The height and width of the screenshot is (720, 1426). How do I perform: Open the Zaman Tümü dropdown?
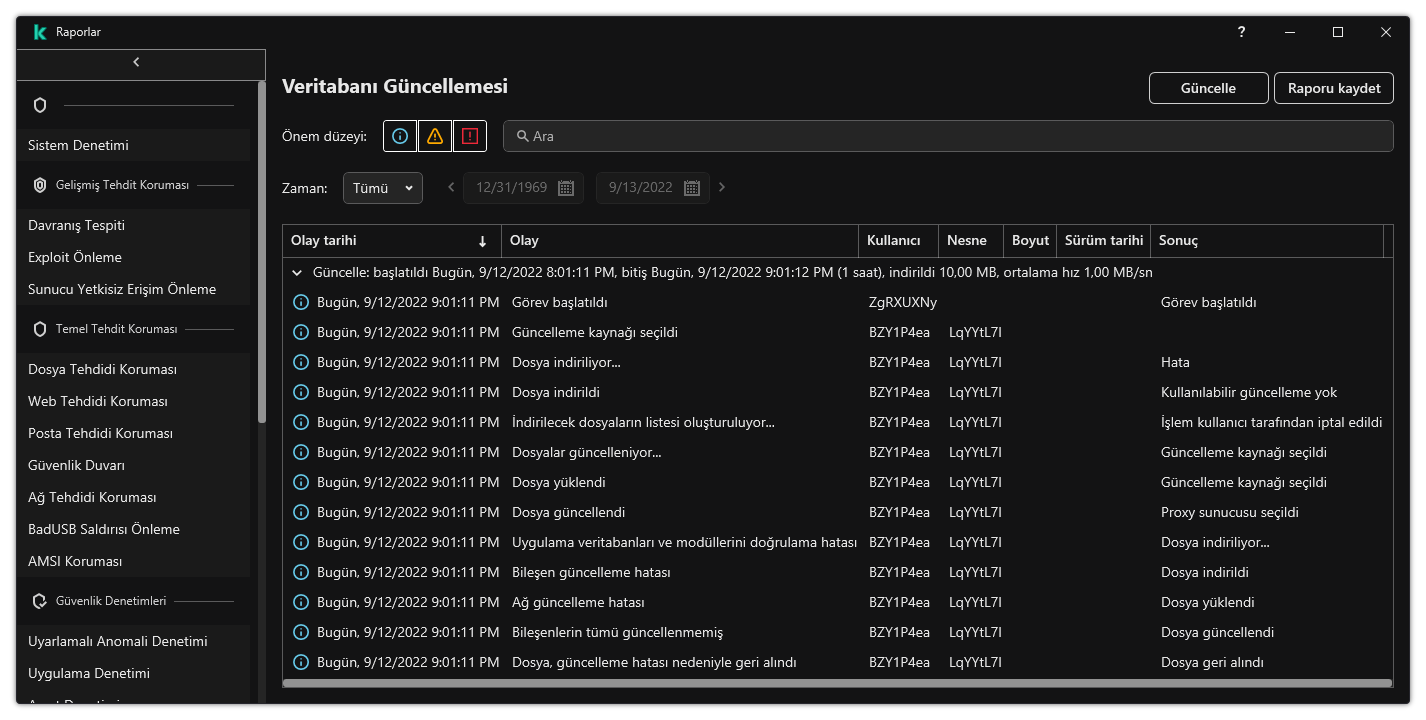pos(383,188)
